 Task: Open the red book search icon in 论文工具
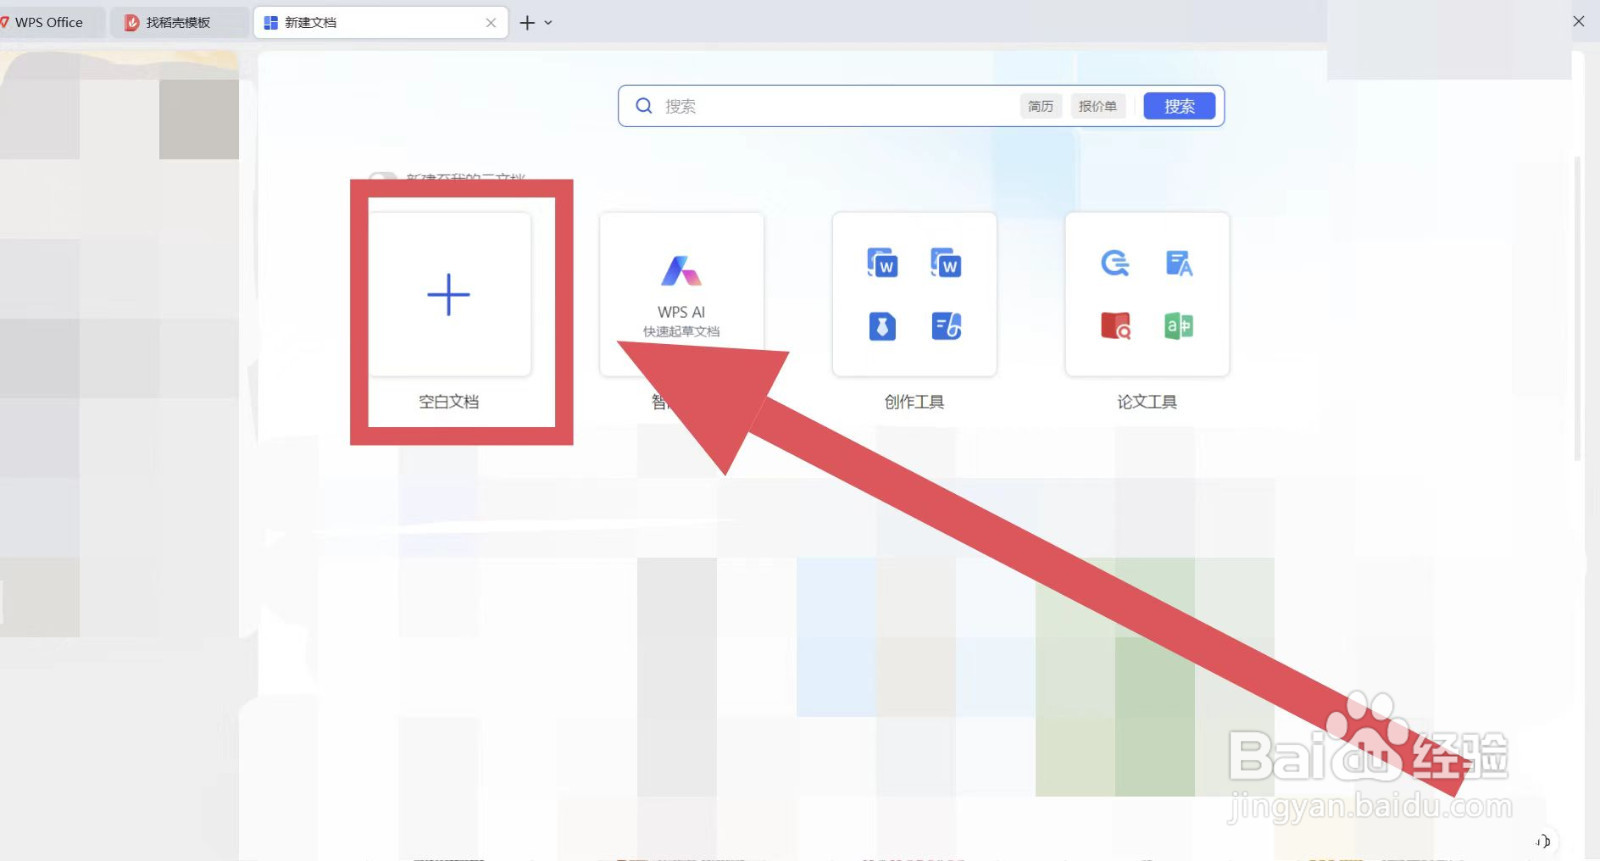coord(1115,326)
